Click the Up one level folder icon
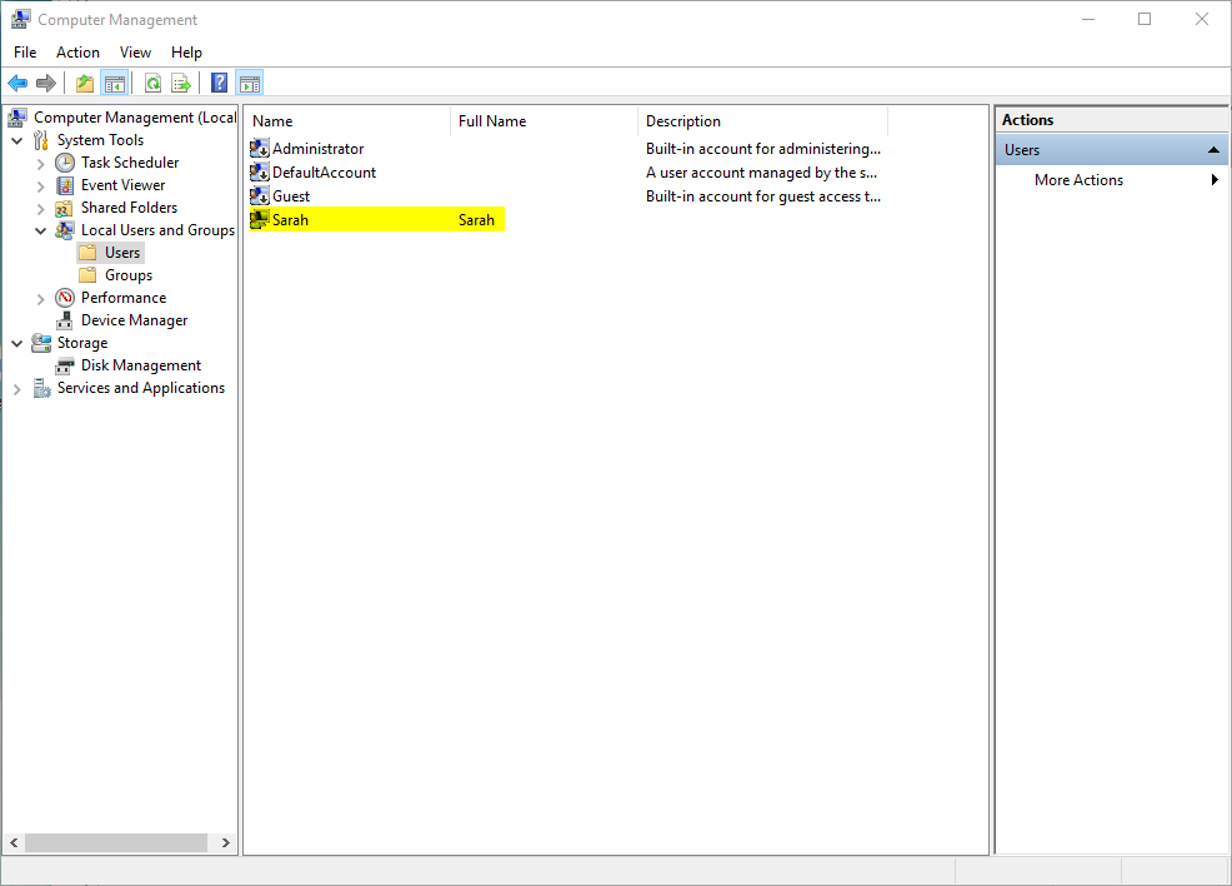1232x886 pixels. point(85,83)
